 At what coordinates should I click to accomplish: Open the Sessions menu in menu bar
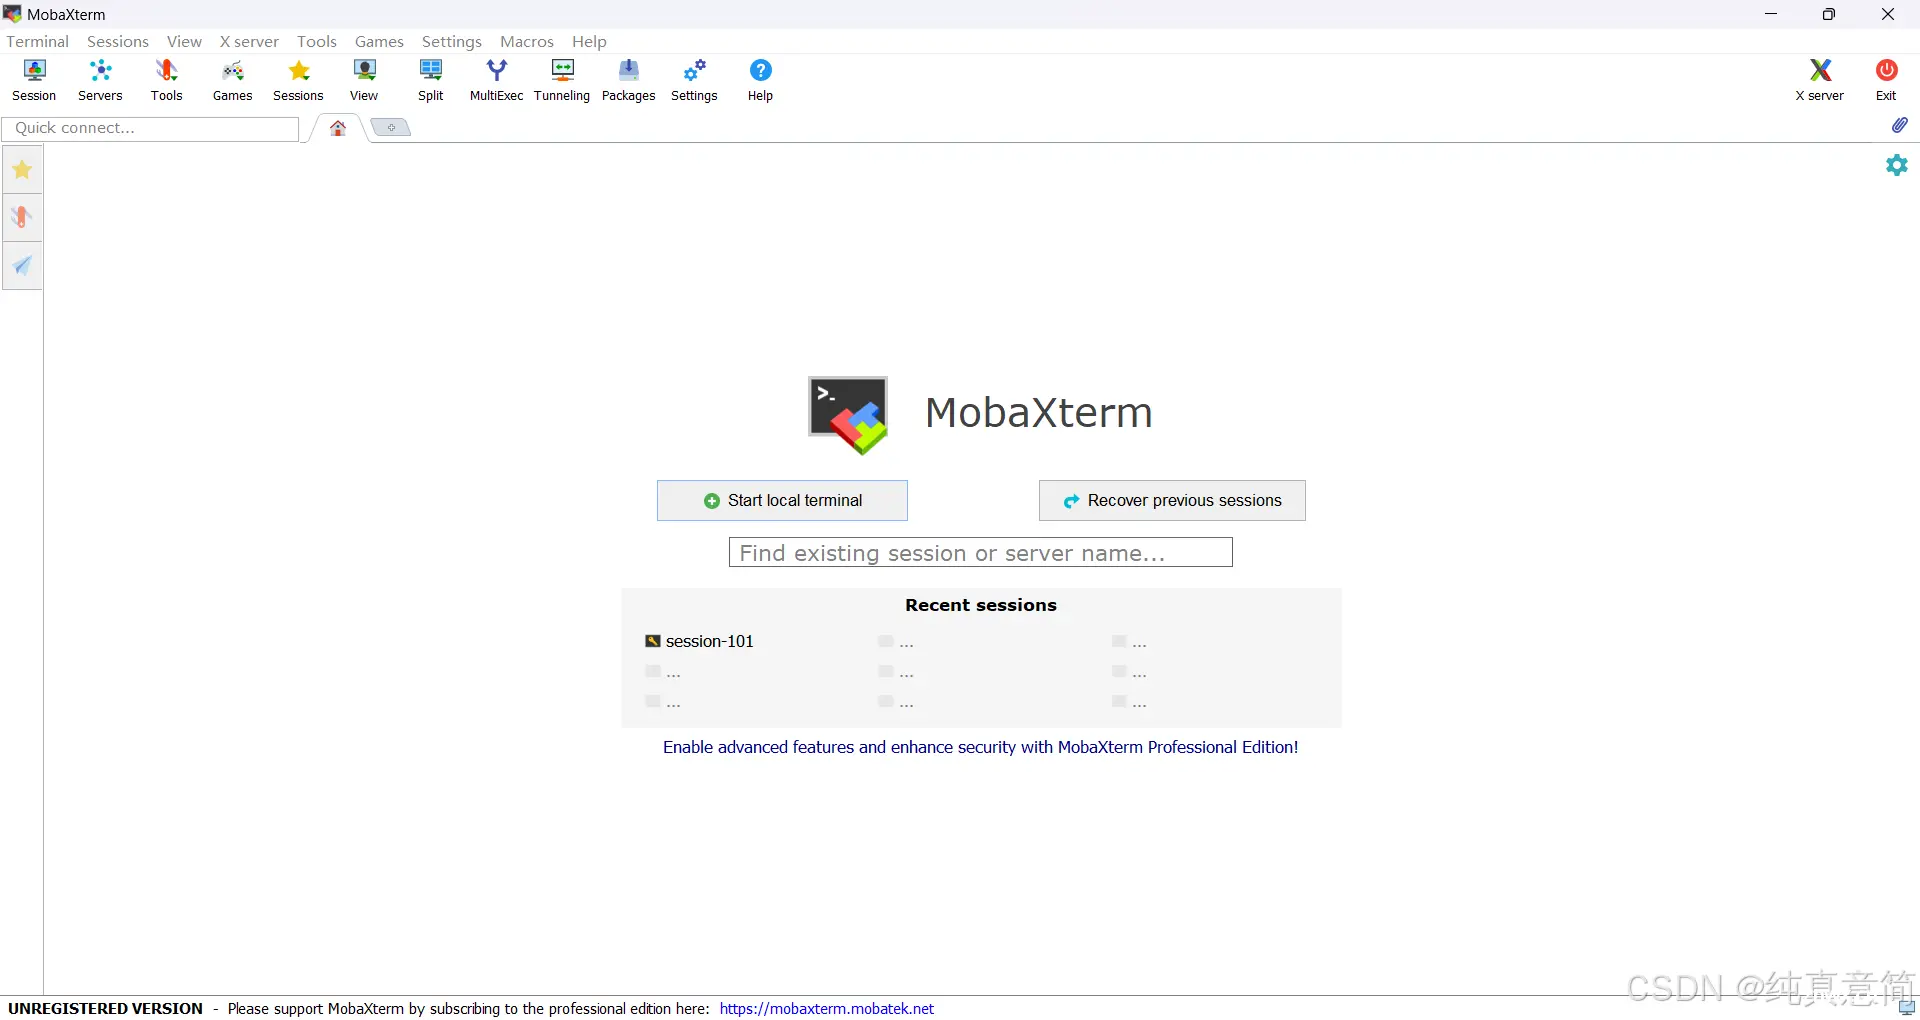click(x=118, y=41)
